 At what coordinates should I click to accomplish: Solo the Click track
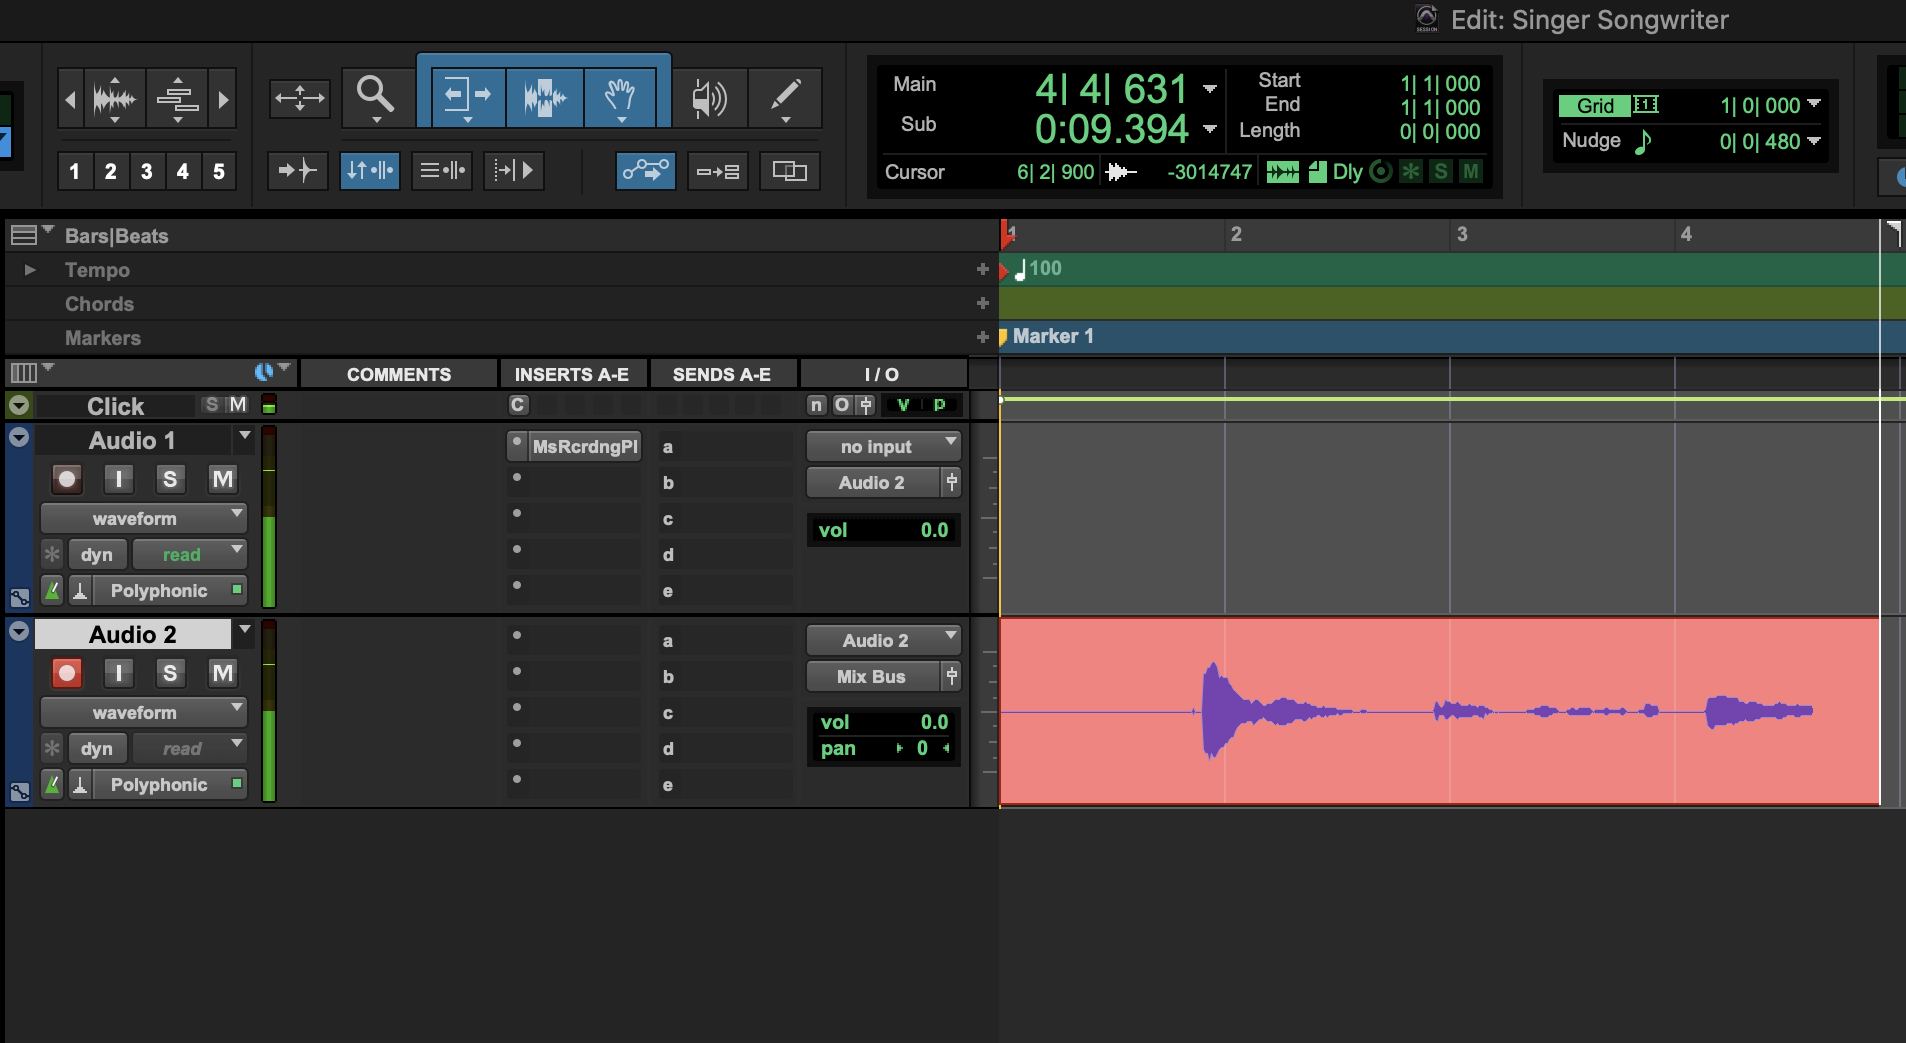click(212, 405)
